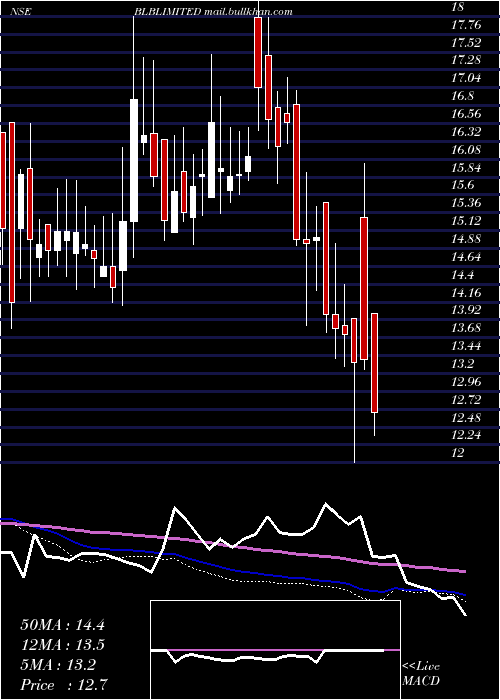500x700 pixels.
Task: Click the 17.76 price axis label
Action: coord(466,25)
